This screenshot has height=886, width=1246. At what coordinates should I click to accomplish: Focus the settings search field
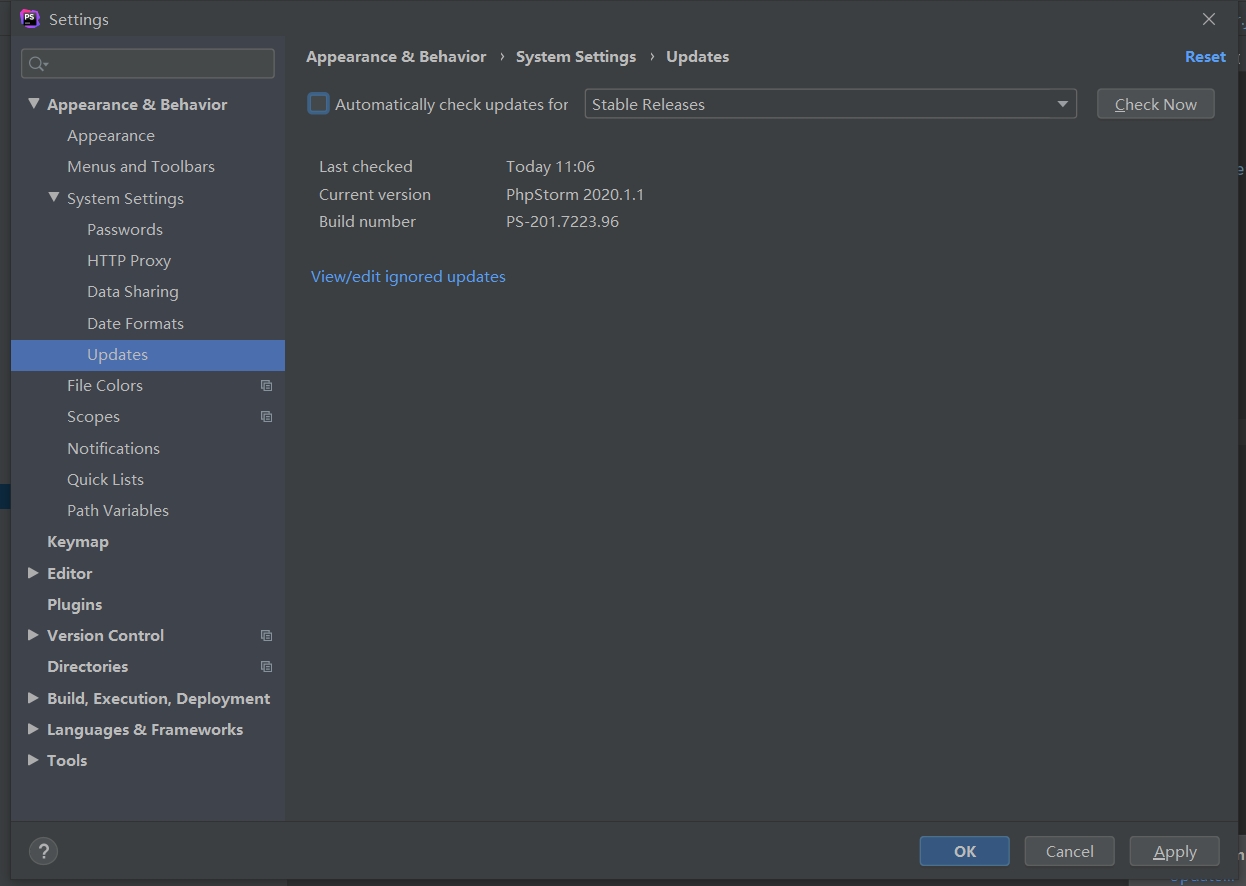coord(148,64)
